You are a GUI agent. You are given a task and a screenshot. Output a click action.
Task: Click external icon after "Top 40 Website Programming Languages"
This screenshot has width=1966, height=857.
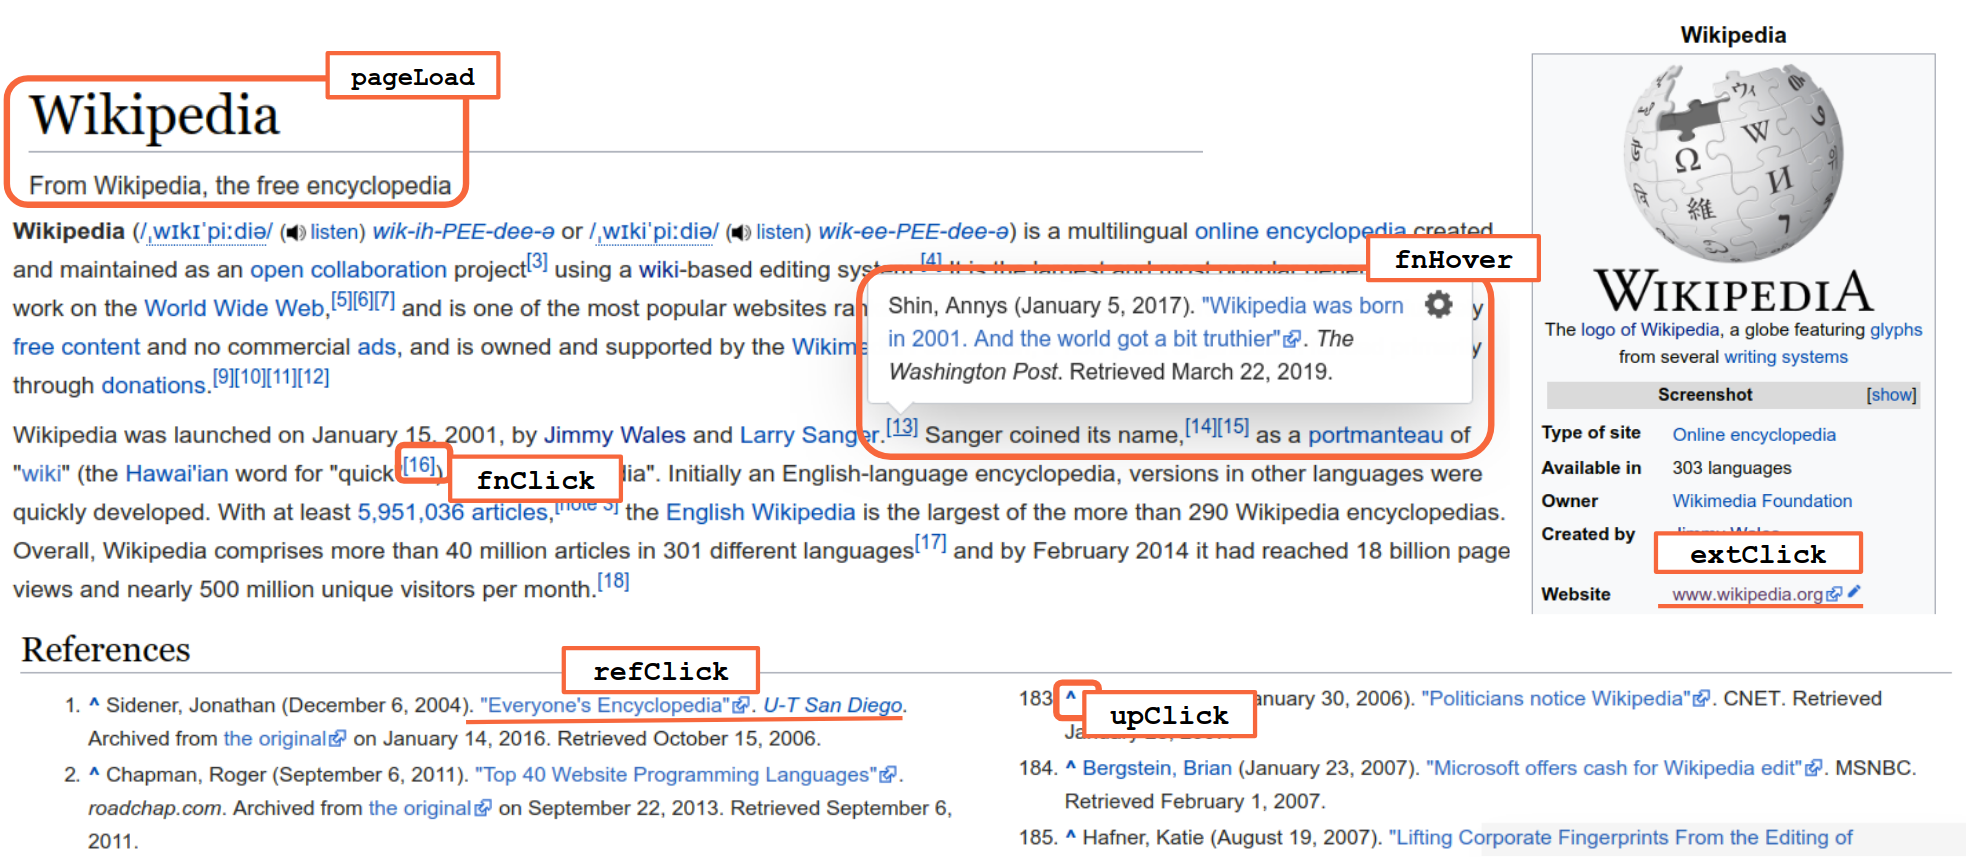point(887,775)
